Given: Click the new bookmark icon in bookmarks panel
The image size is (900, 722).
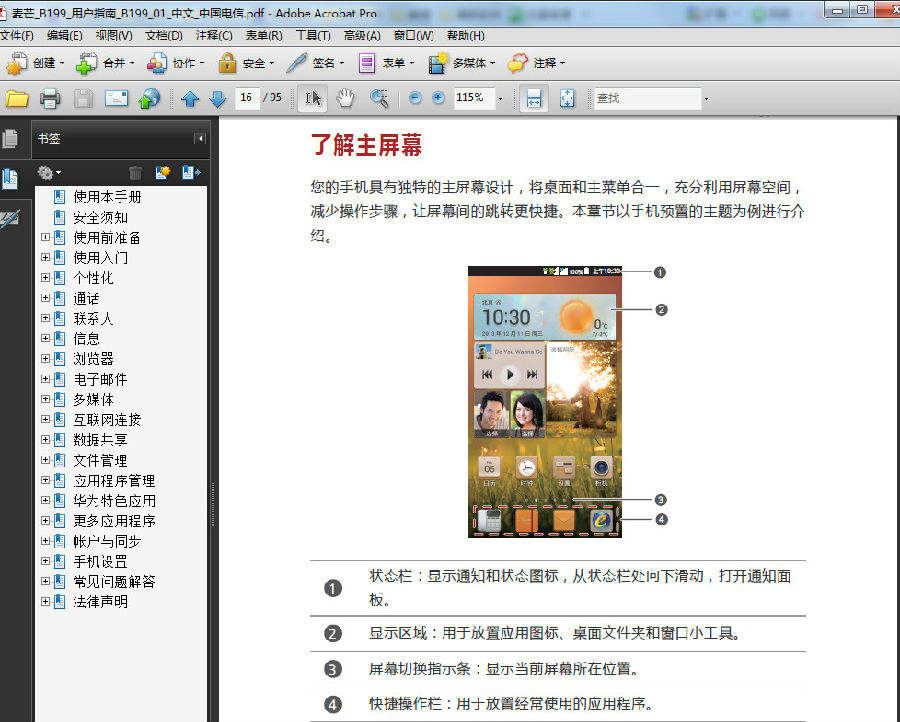Looking at the screenshot, I should tap(163, 173).
